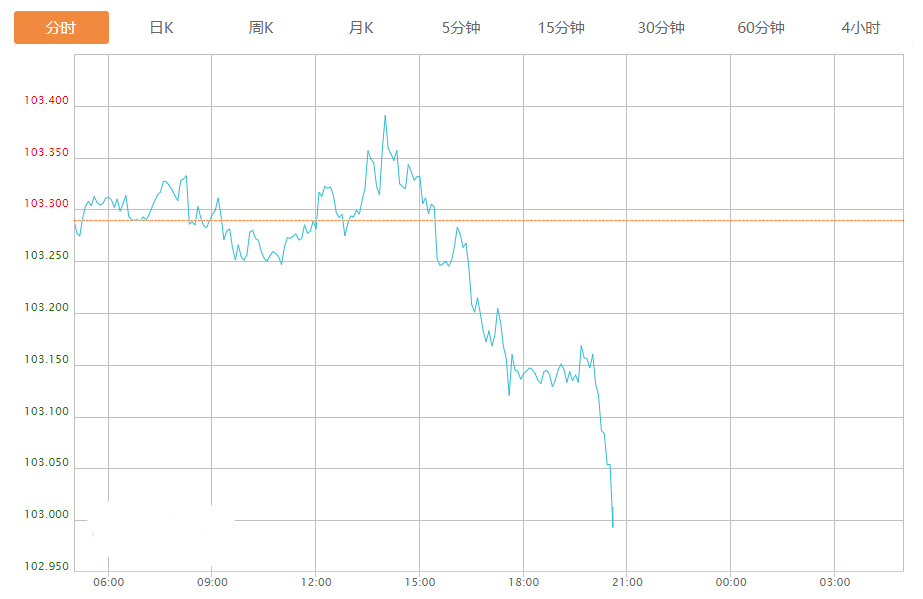Click the 103.300 red price label

47,204
